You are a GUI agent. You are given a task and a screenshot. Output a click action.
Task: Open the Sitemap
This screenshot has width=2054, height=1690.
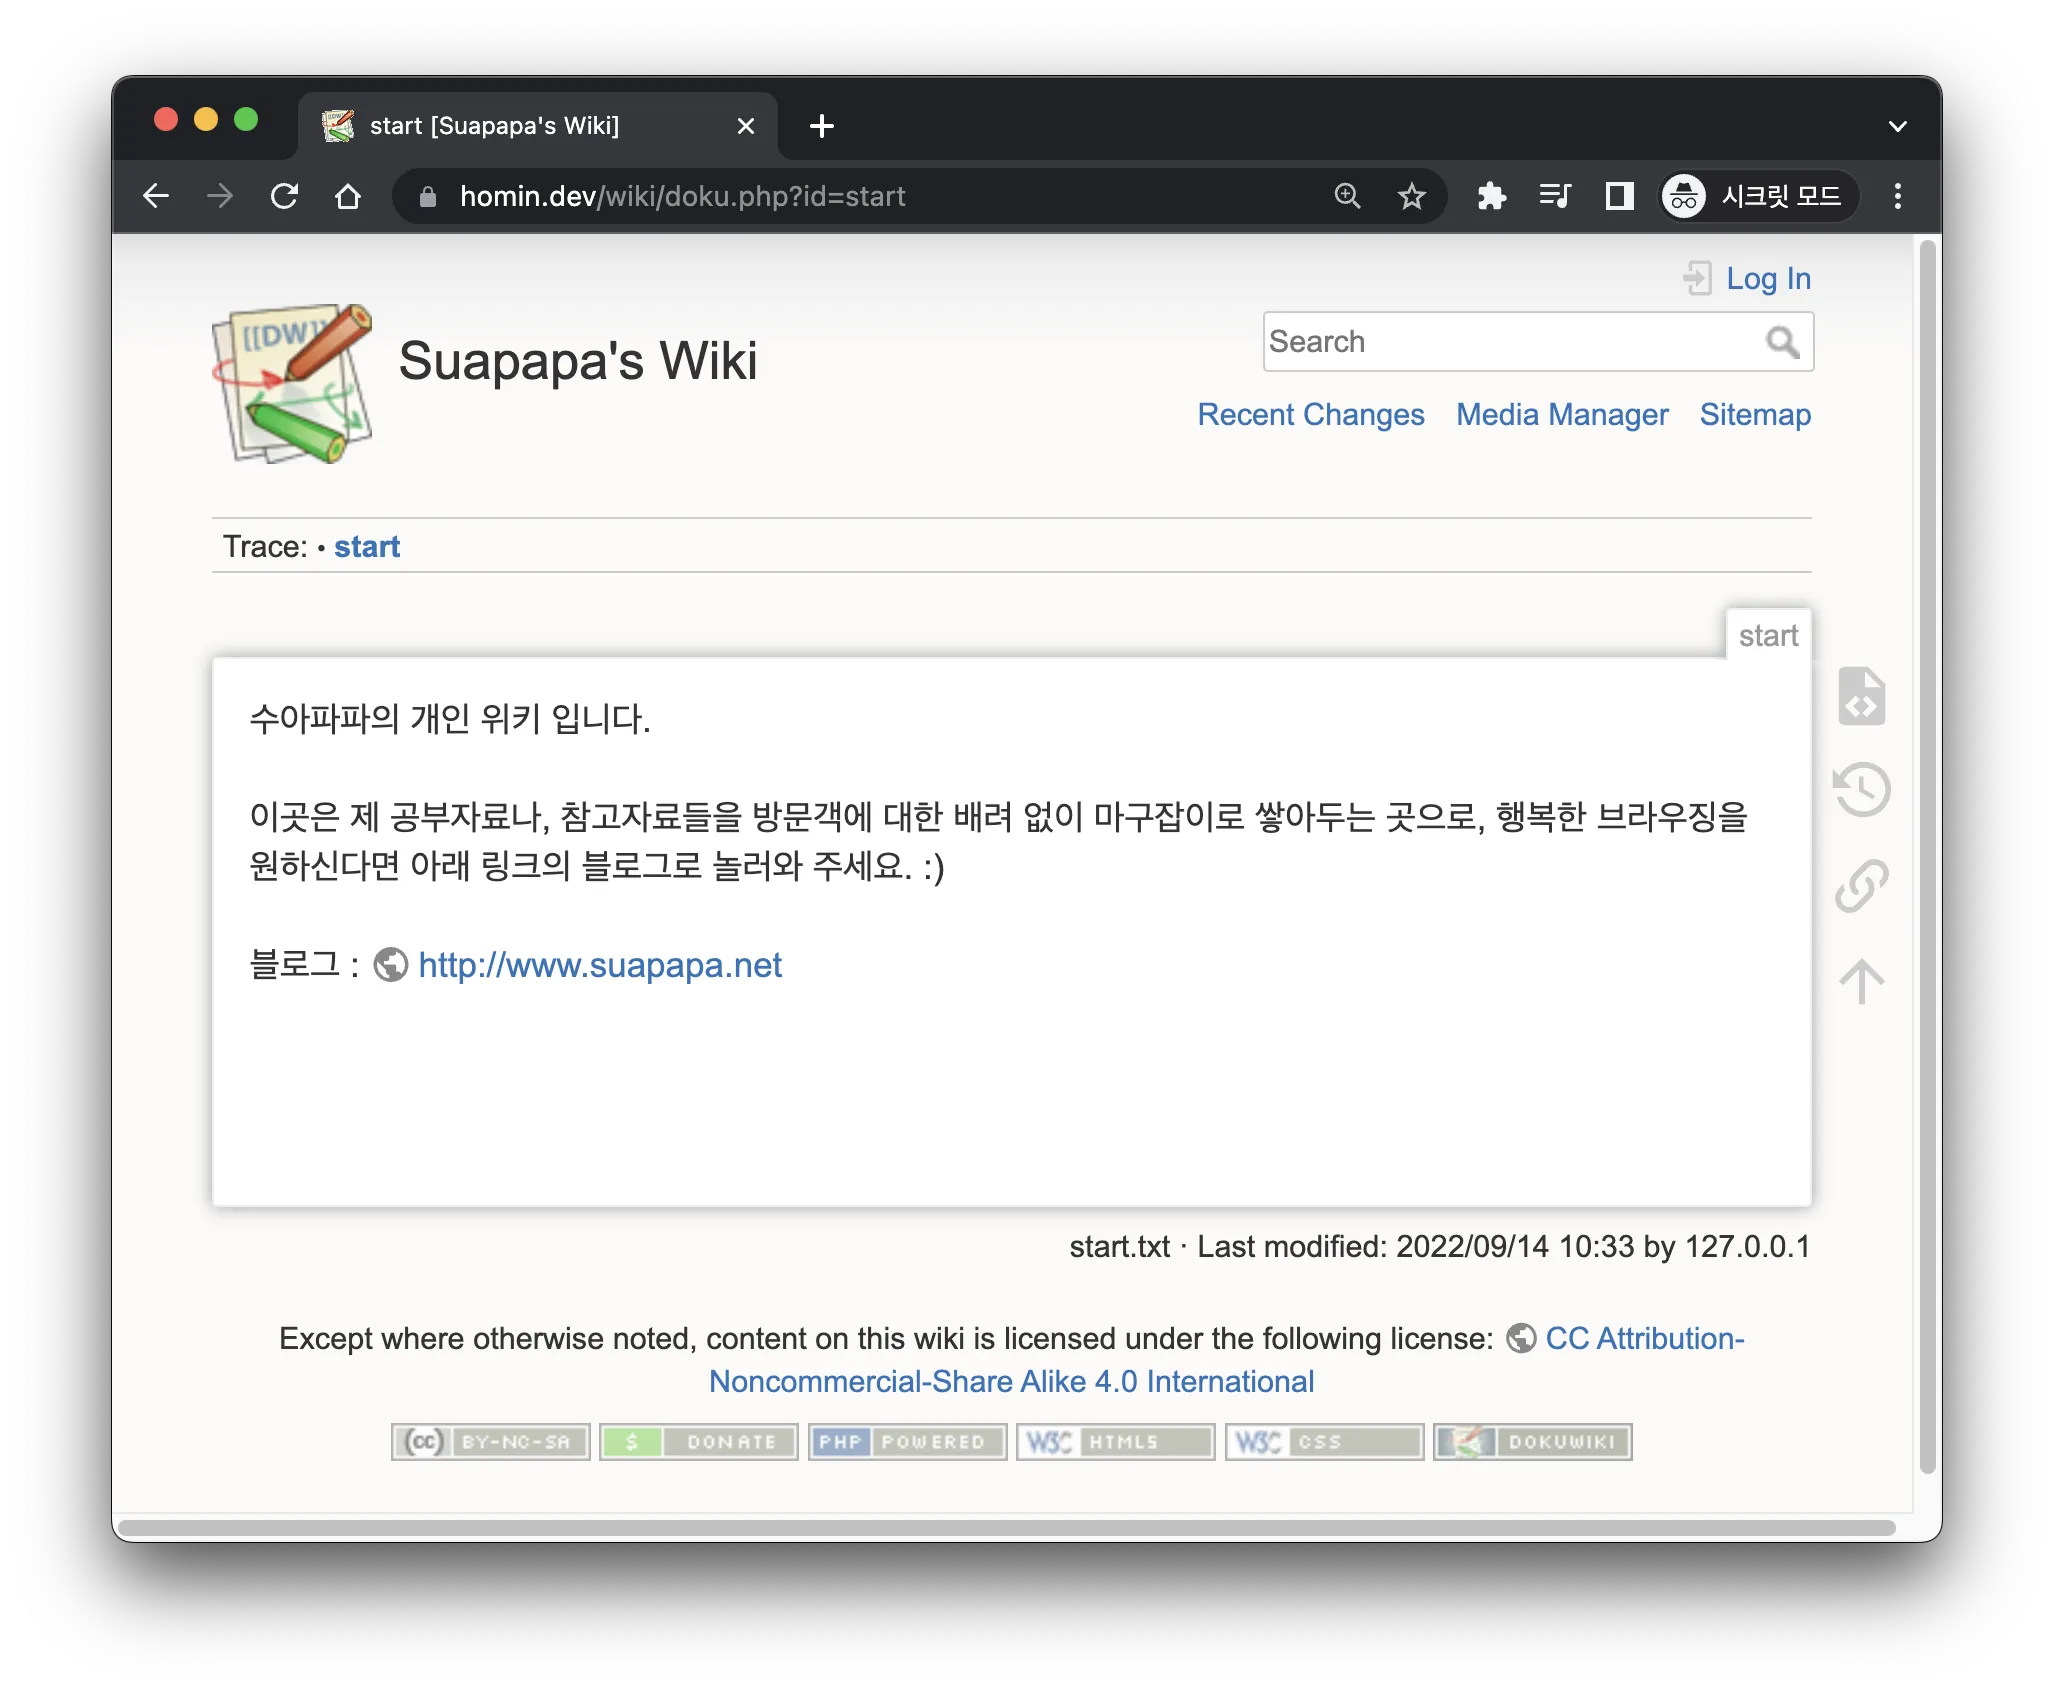1755,414
